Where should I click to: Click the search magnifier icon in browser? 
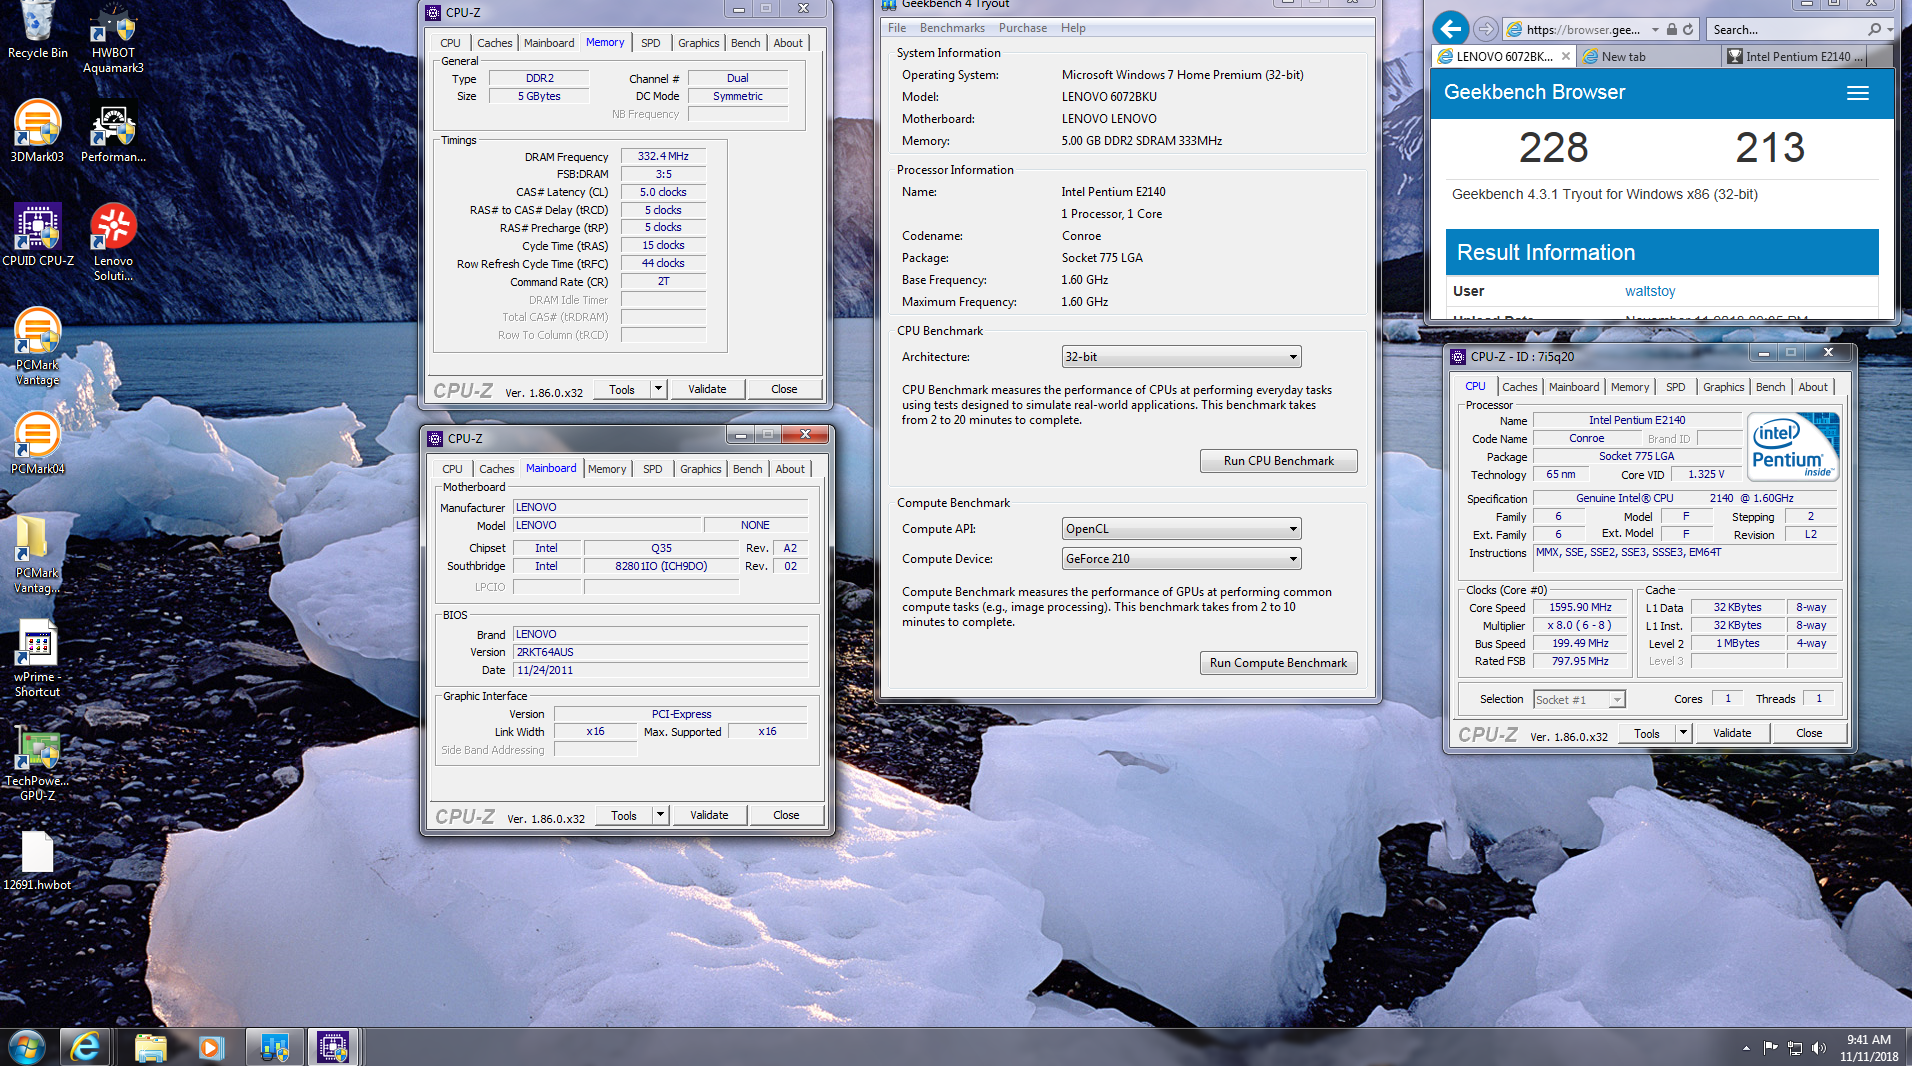pyautogui.click(x=1874, y=29)
